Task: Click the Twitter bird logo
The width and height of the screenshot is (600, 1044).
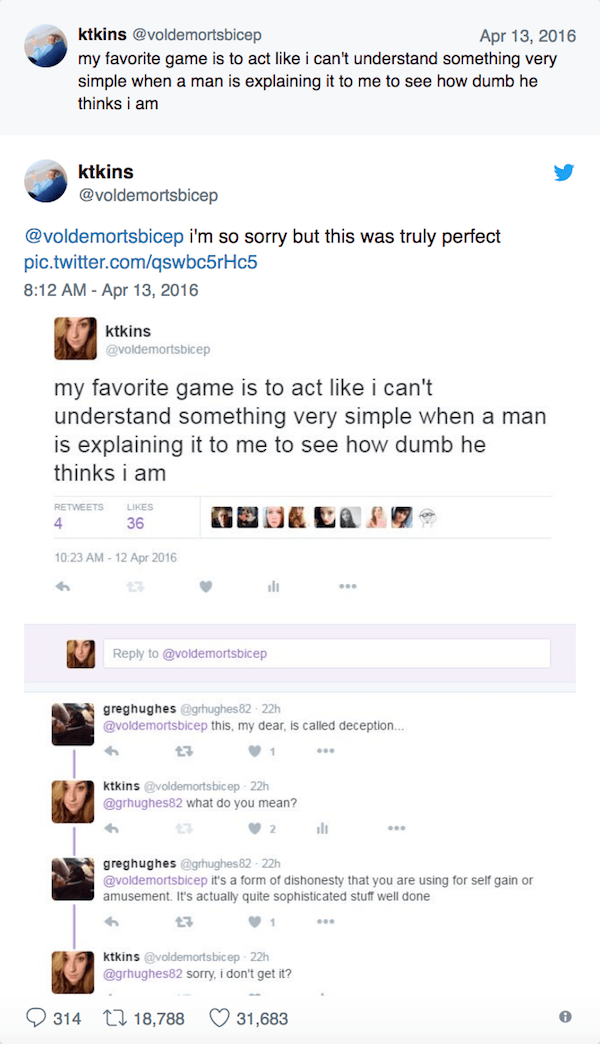Action: pos(564,172)
